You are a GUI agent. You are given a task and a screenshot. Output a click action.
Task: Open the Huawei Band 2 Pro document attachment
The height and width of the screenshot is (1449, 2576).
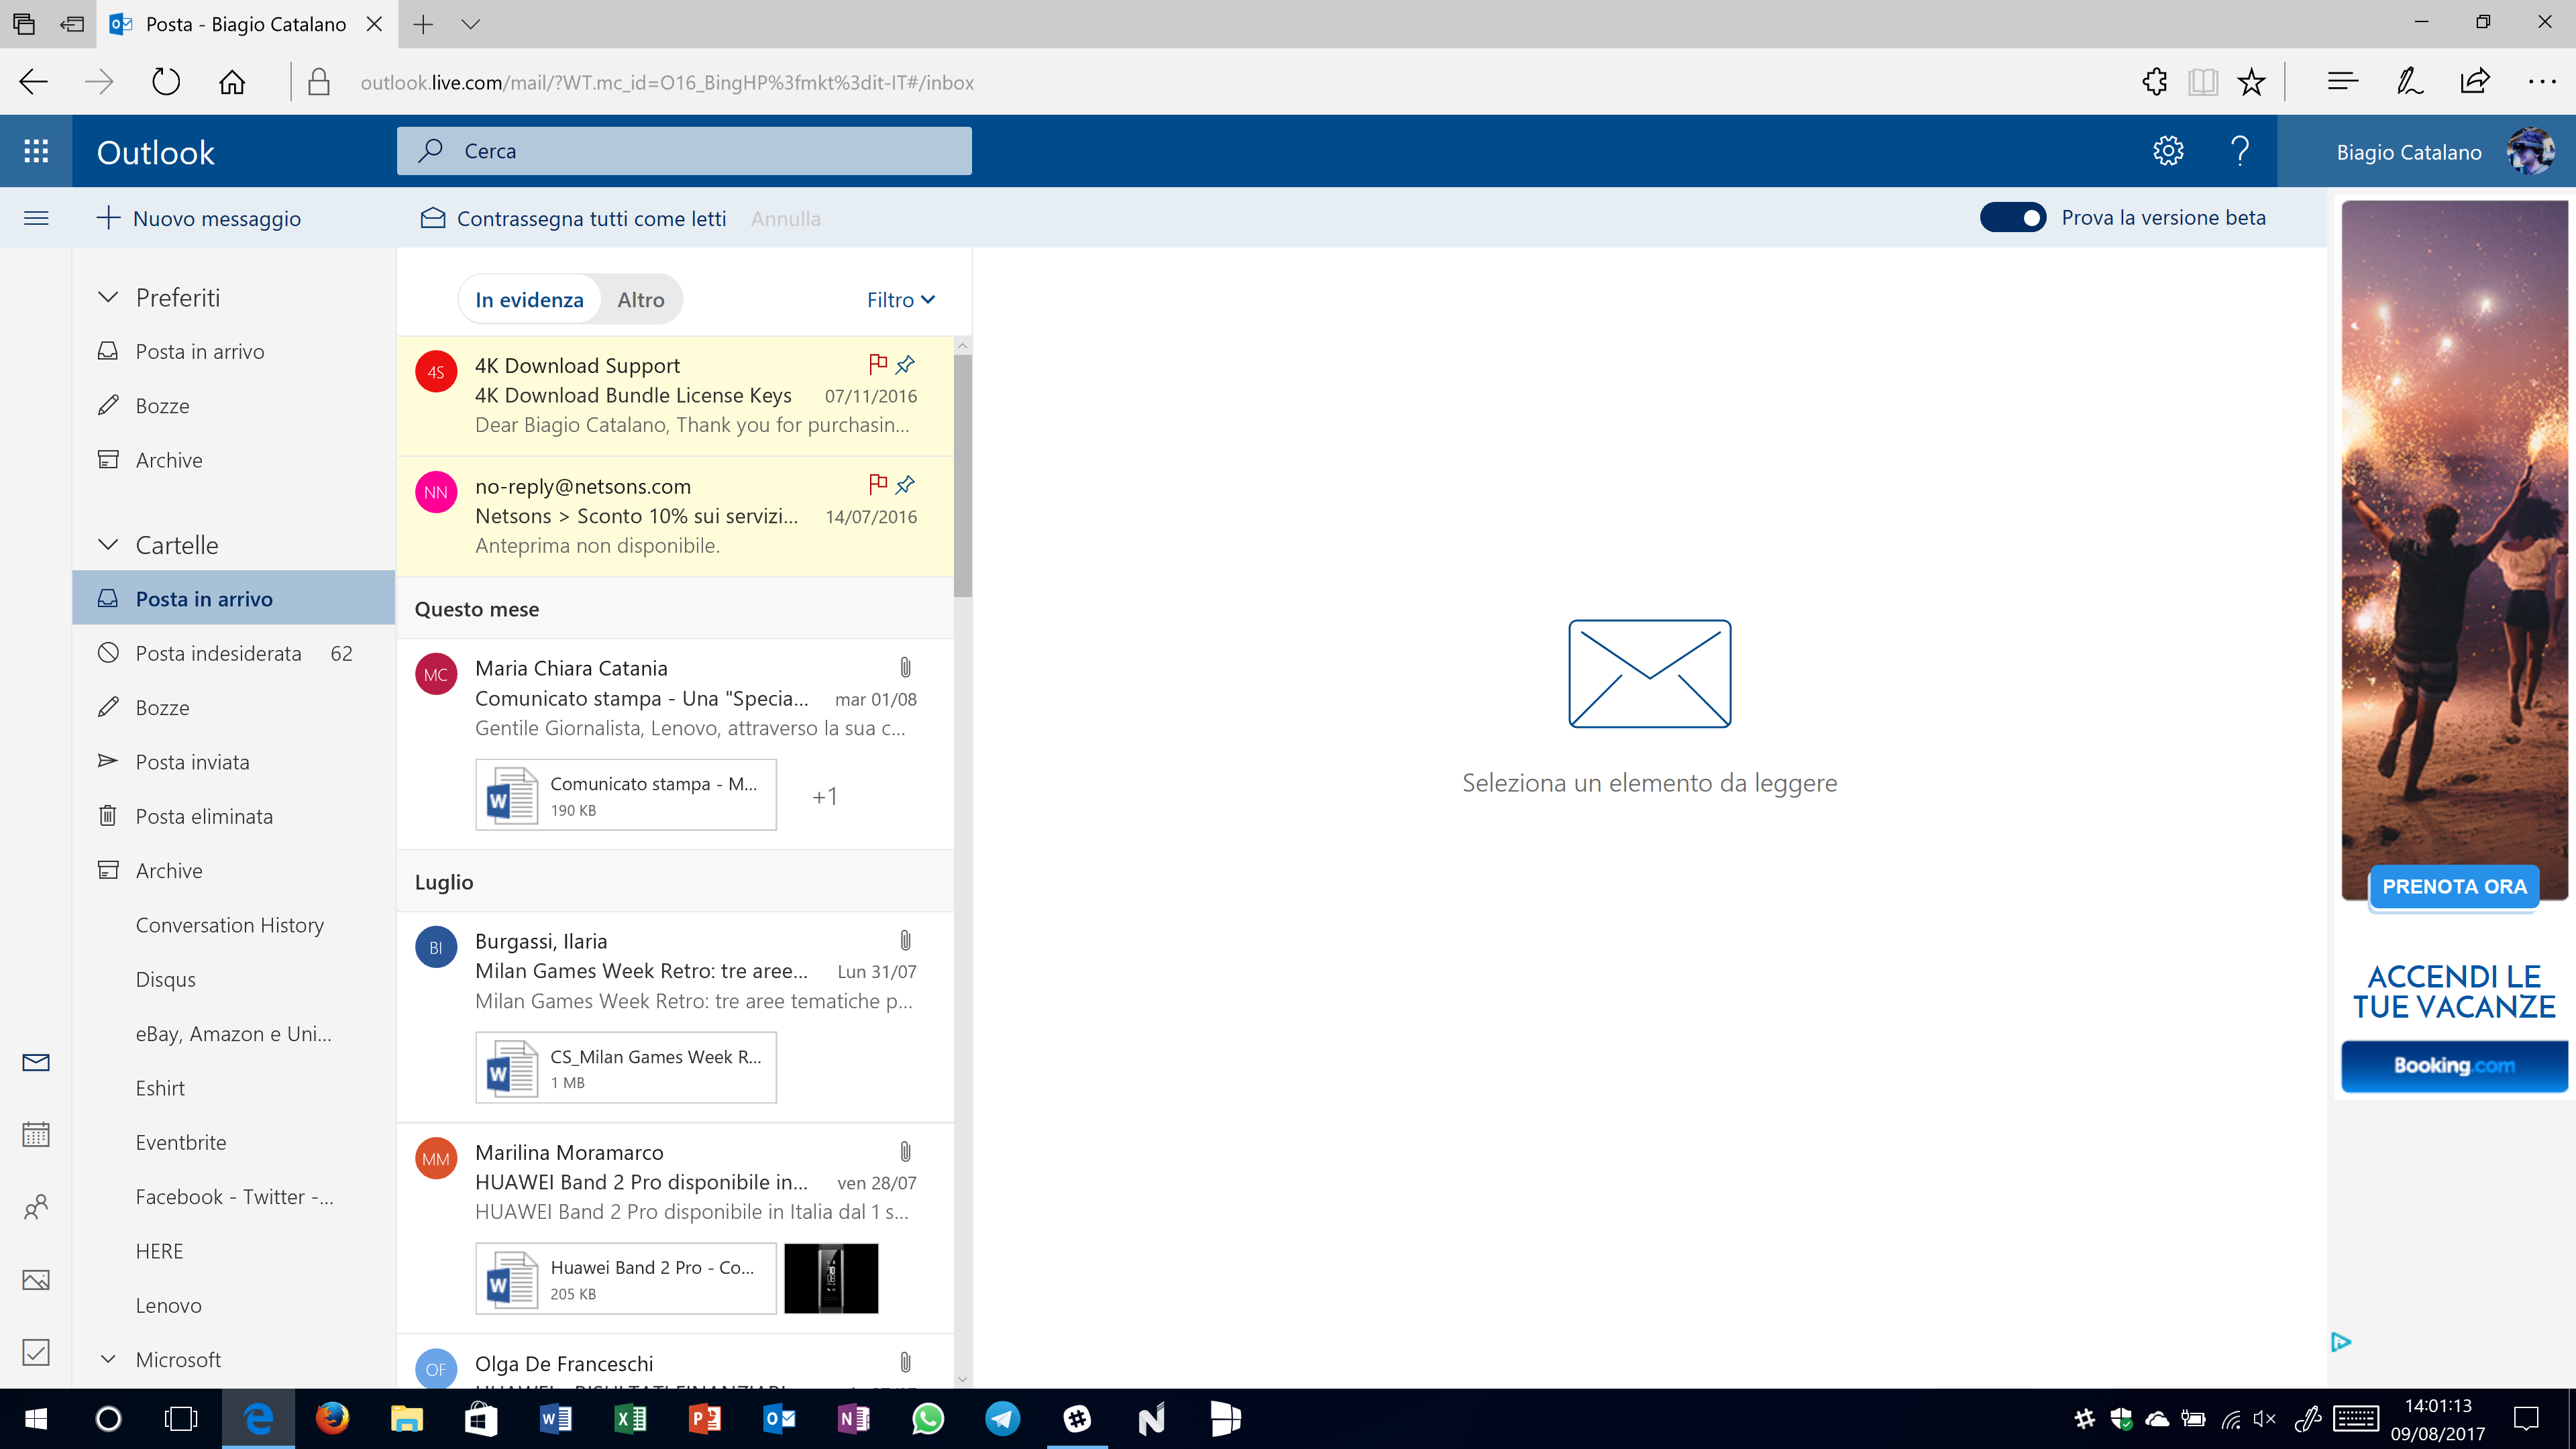[x=626, y=1279]
